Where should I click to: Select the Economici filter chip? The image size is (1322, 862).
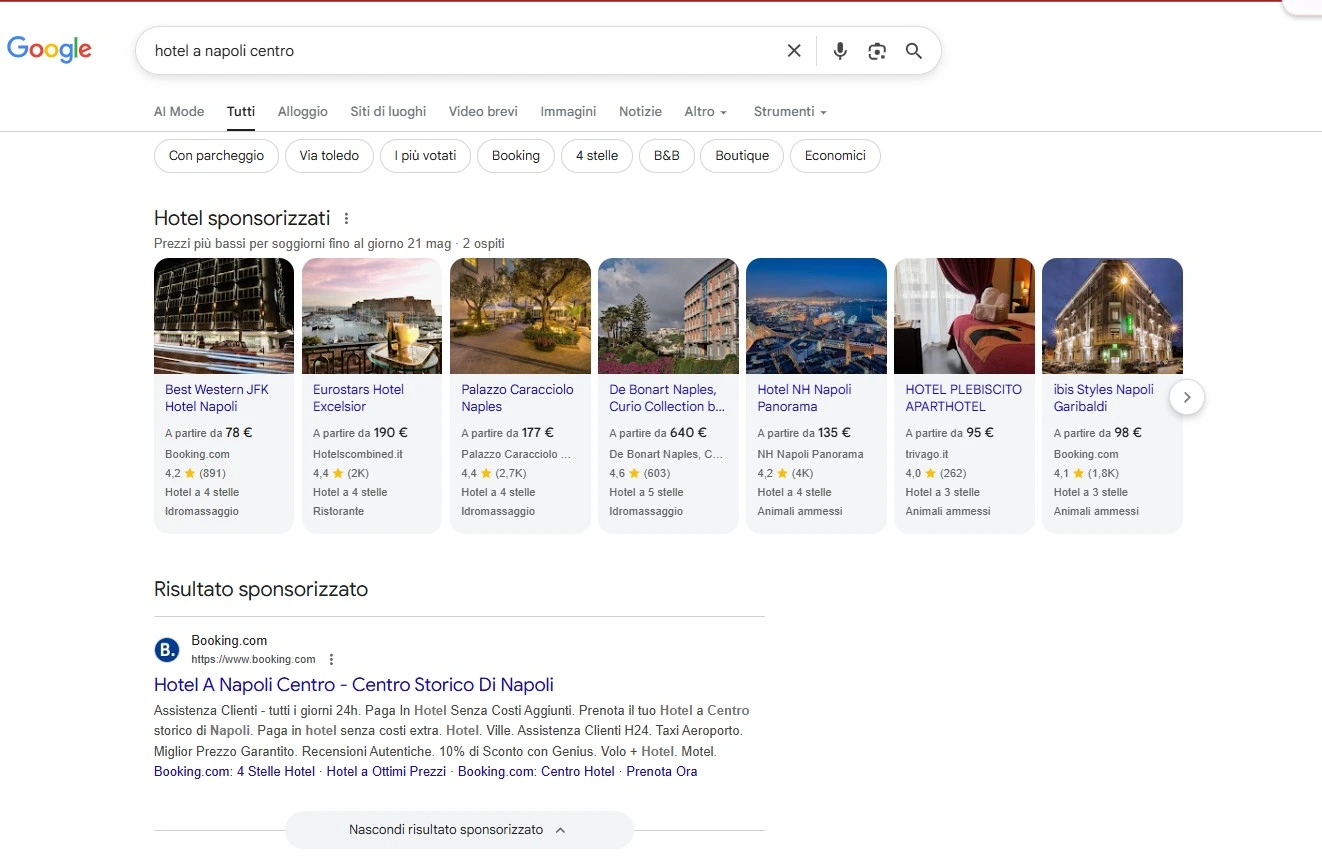click(835, 156)
